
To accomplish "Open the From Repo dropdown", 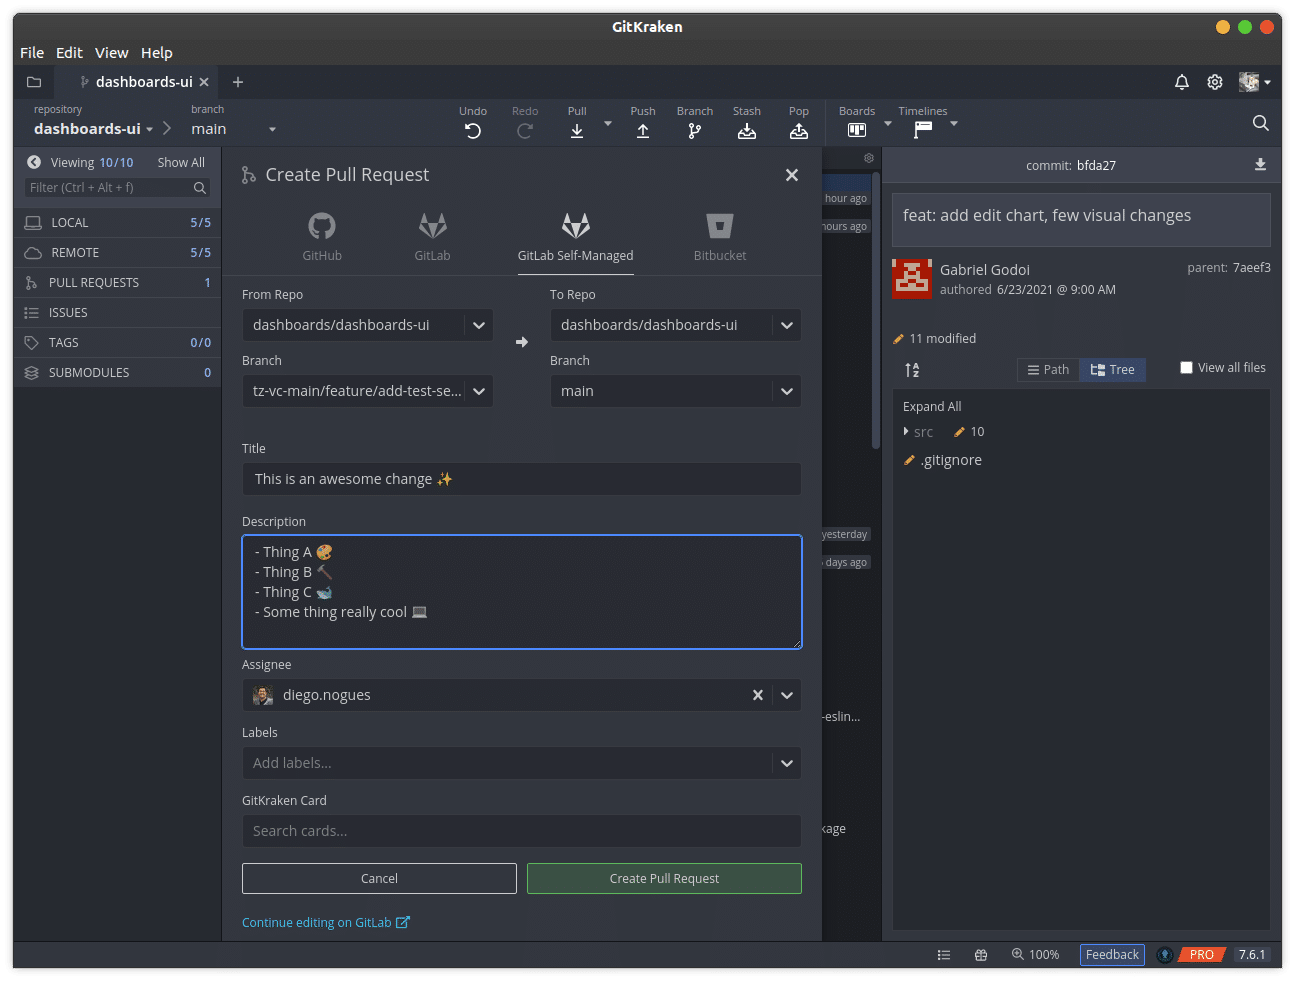I will click(x=478, y=324).
